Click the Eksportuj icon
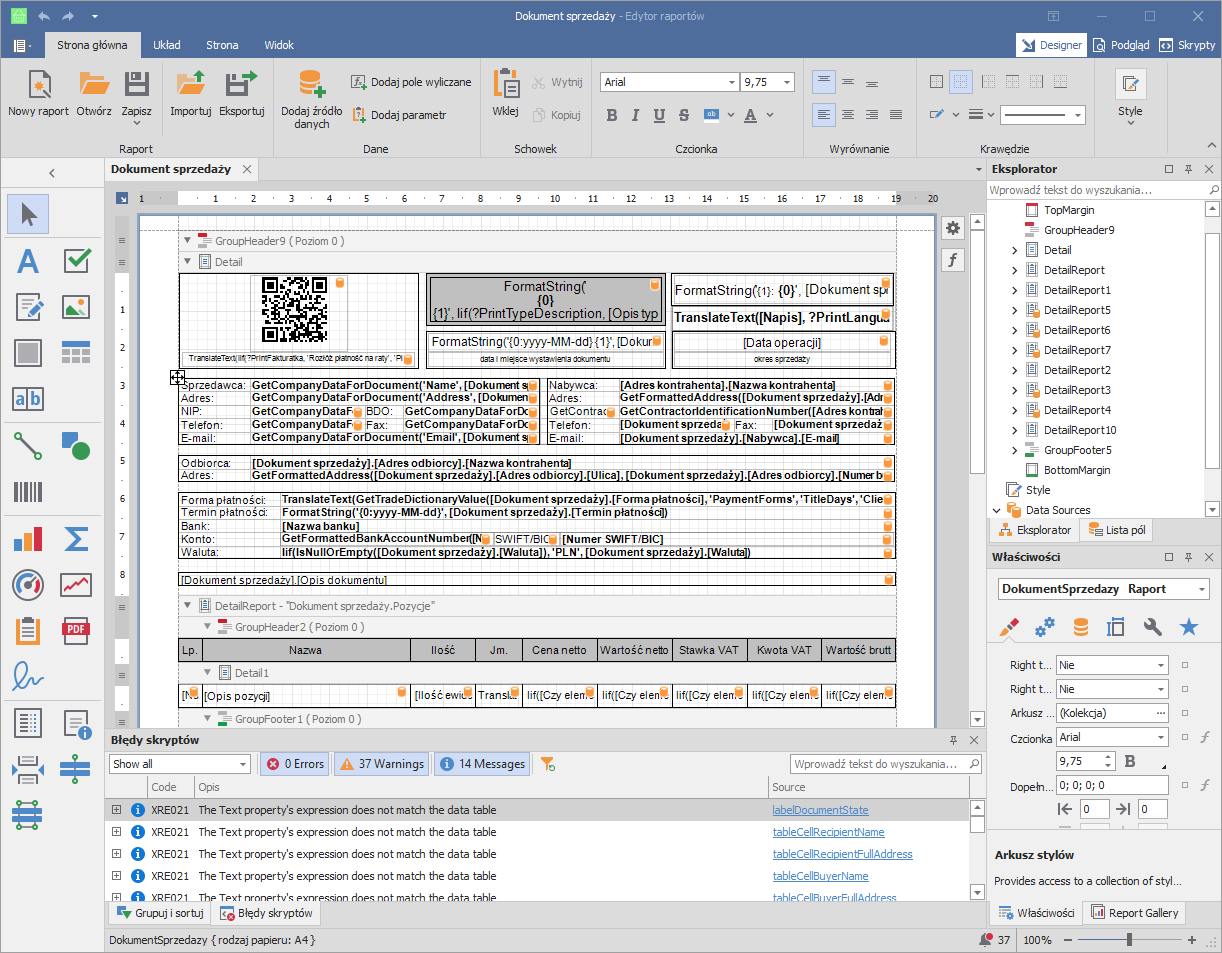This screenshot has width=1222, height=953. [x=241, y=84]
